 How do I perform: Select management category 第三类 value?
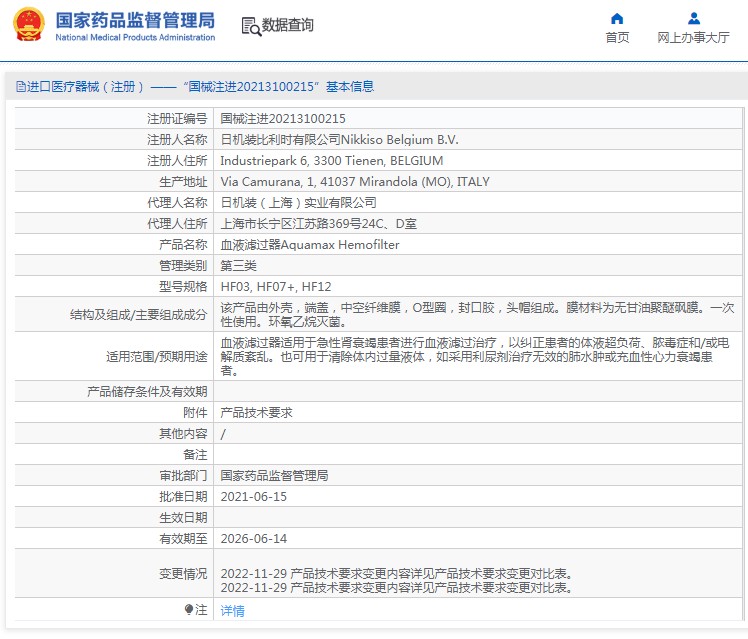[238, 266]
